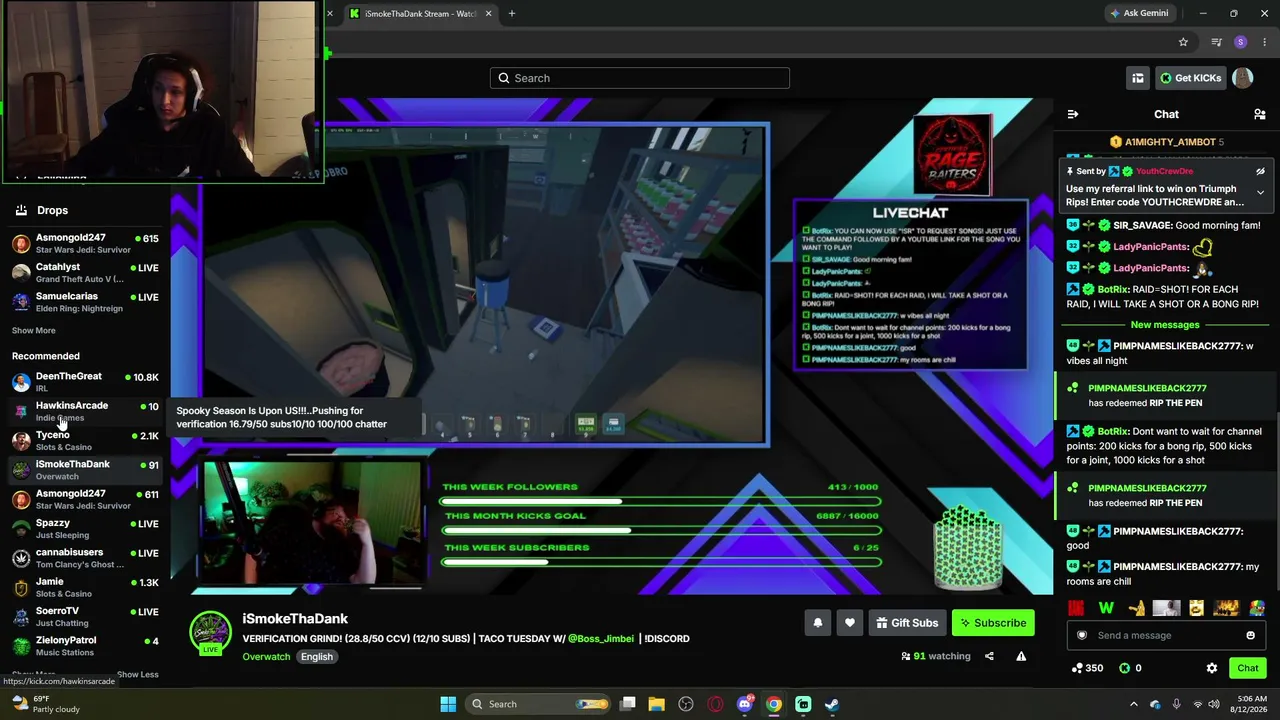Open Jamie channel in sidebar
The image size is (1280, 720).
tap(85, 587)
